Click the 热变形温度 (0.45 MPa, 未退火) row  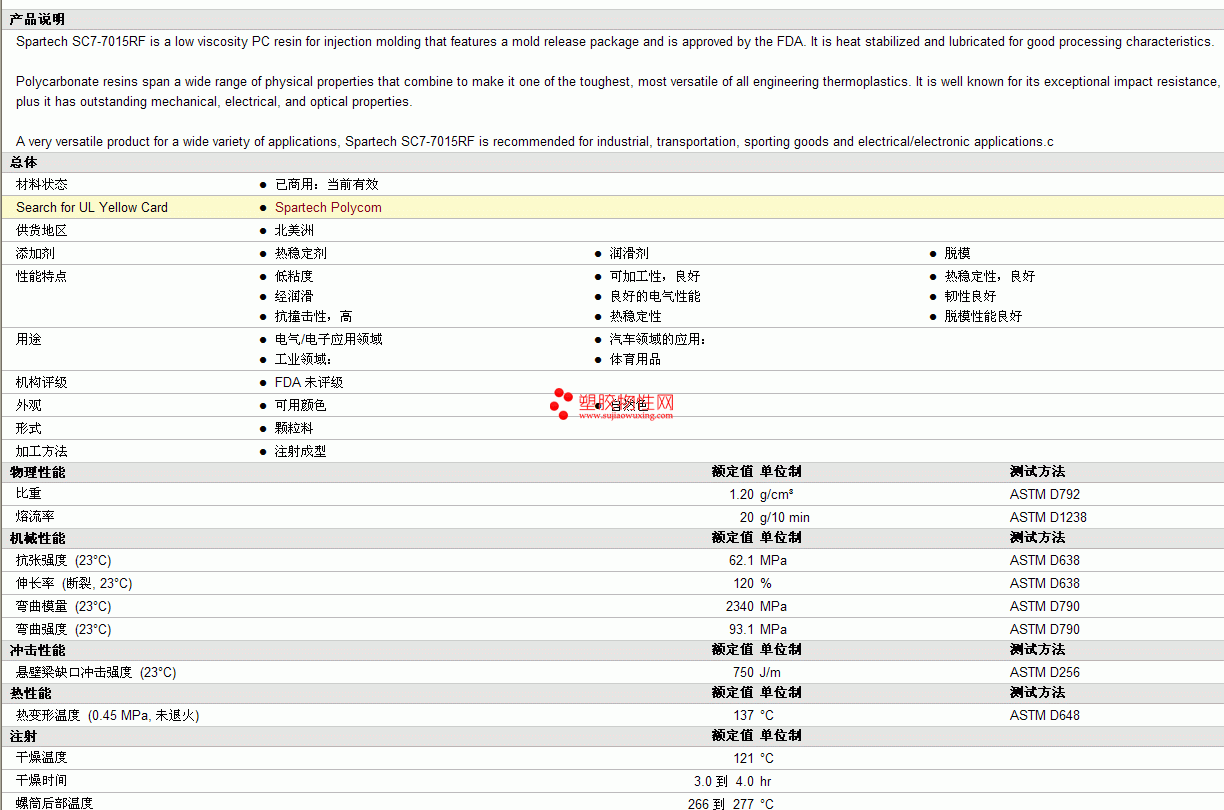612,715
